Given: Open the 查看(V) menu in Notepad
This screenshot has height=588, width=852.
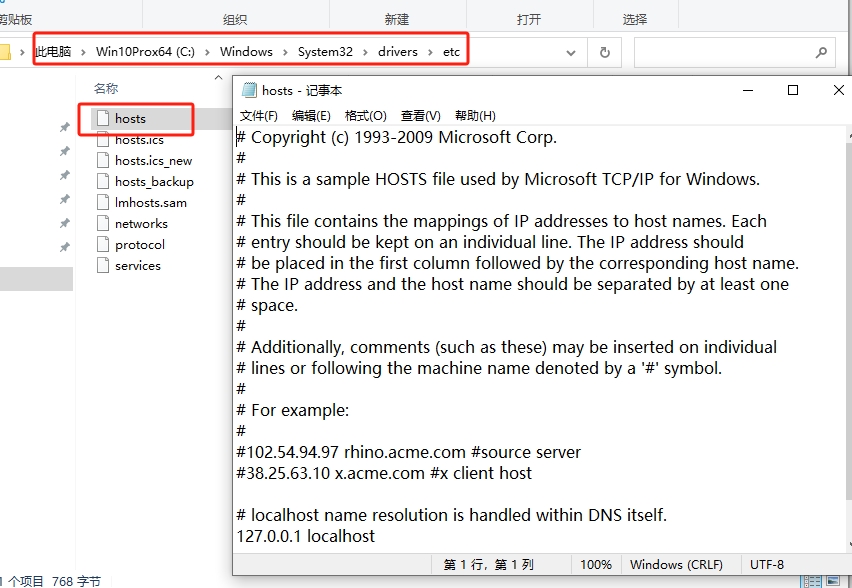Looking at the screenshot, I should pyautogui.click(x=420, y=116).
